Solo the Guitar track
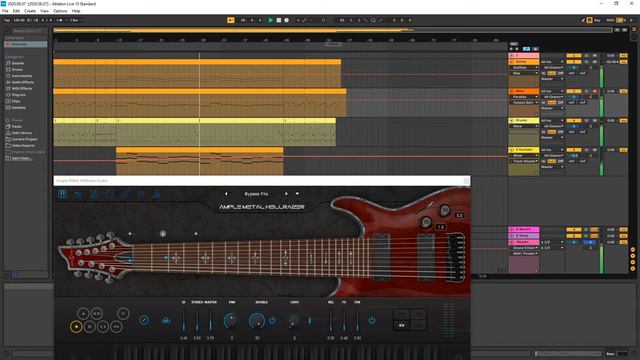The image size is (640, 360). click(x=587, y=62)
